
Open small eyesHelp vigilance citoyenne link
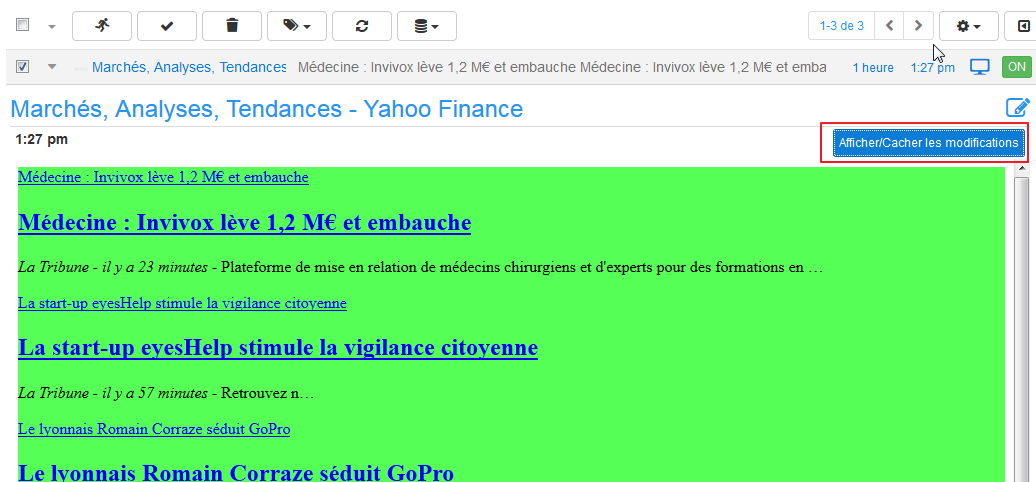click(x=182, y=303)
